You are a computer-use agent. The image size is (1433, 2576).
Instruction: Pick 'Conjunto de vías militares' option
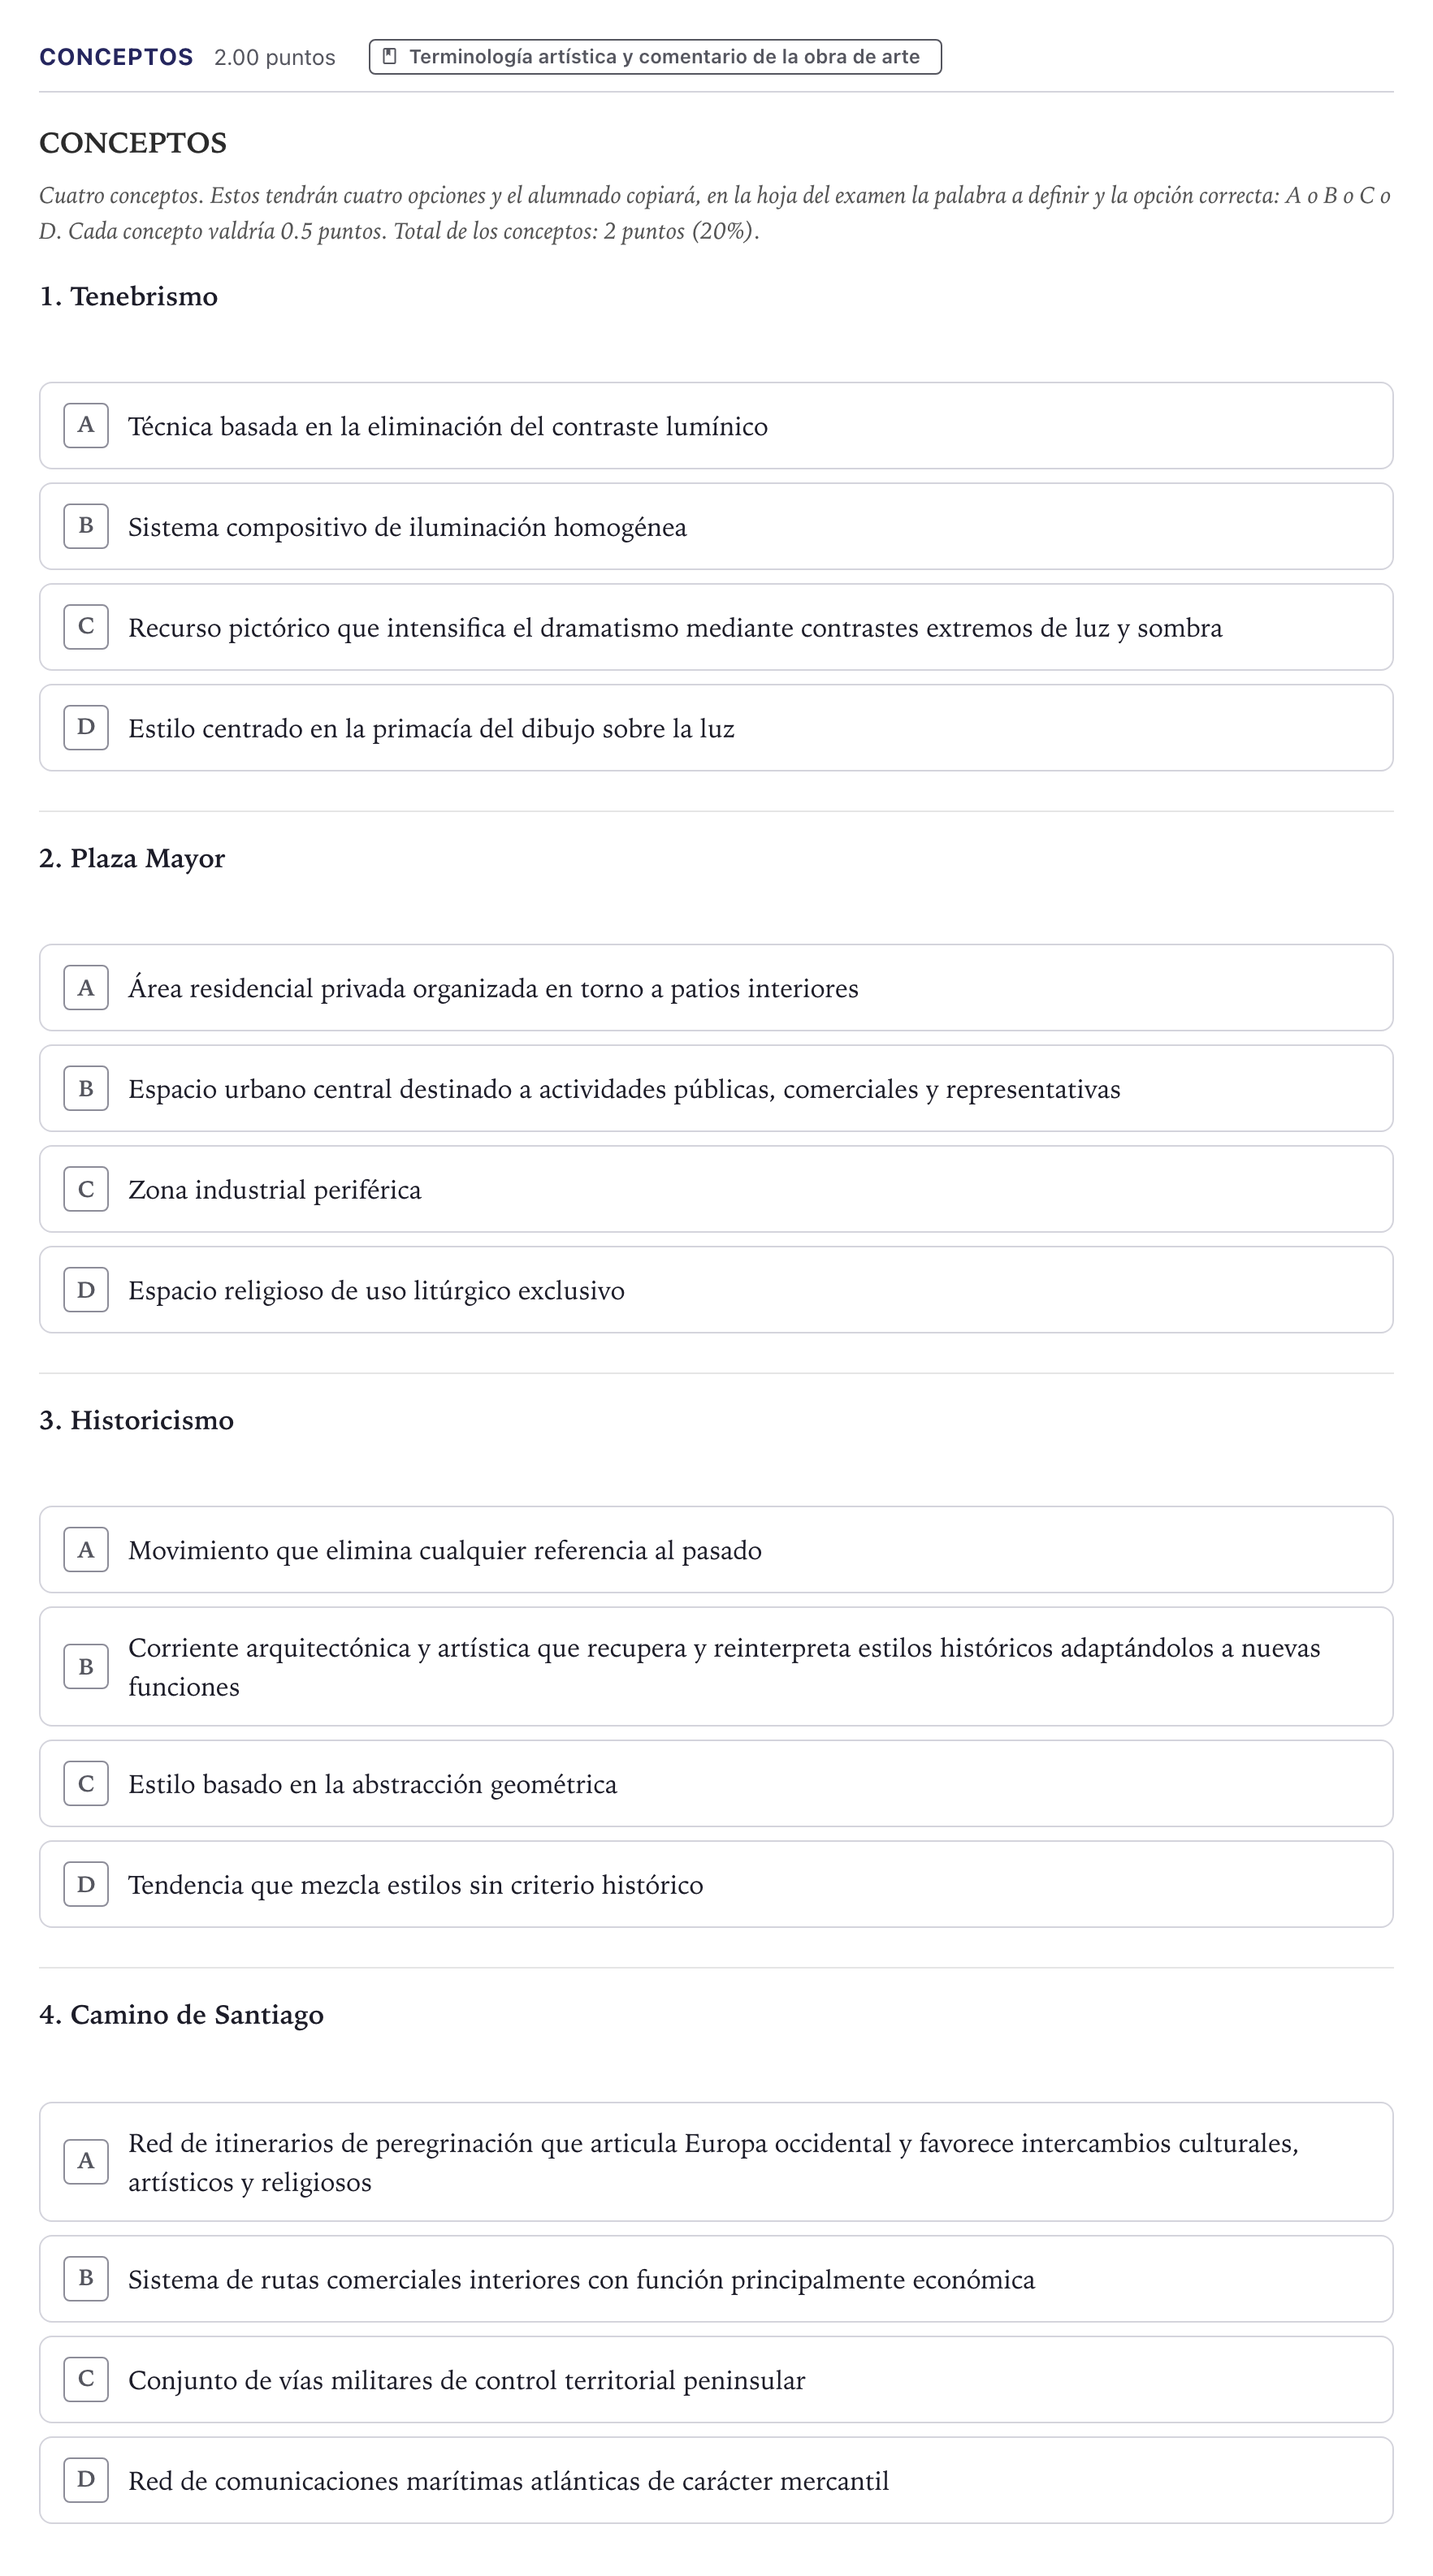pos(716,2379)
